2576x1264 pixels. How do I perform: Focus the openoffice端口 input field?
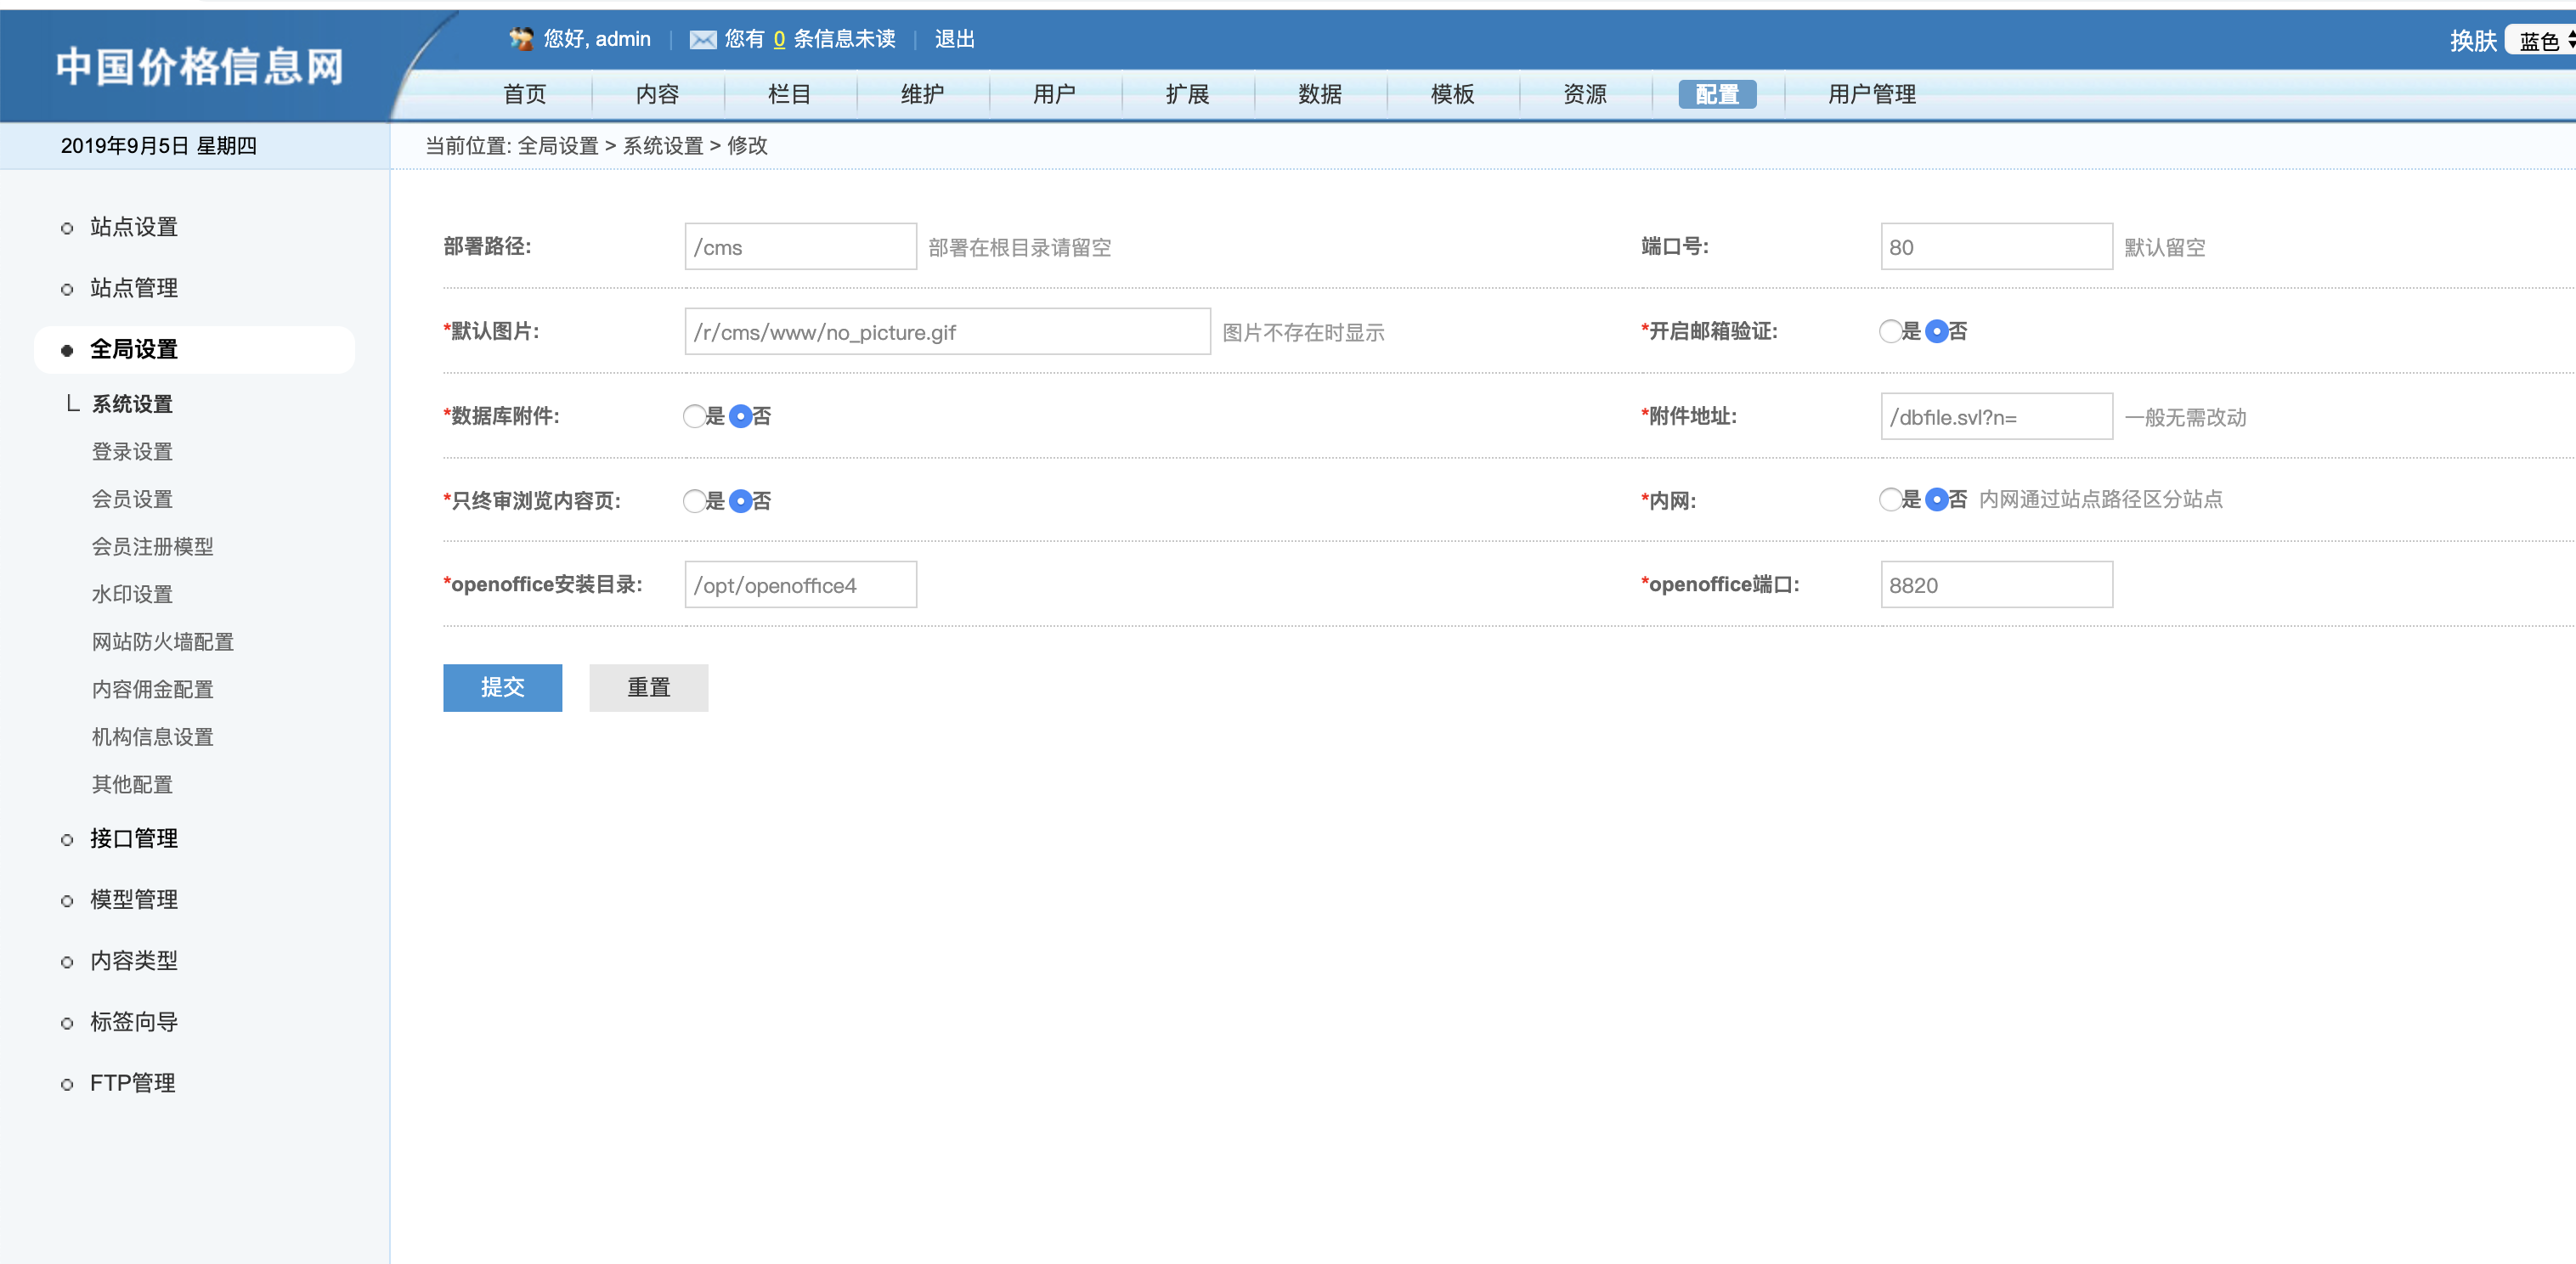tap(1995, 585)
